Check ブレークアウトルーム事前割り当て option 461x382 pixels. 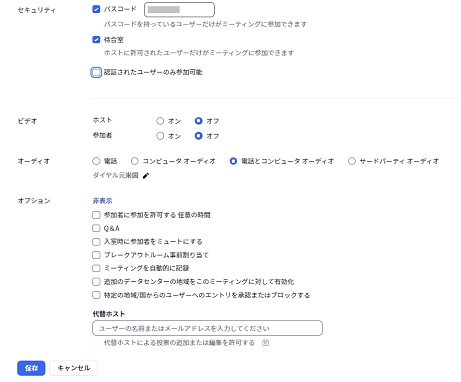pyautogui.click(x=96, y=255)
